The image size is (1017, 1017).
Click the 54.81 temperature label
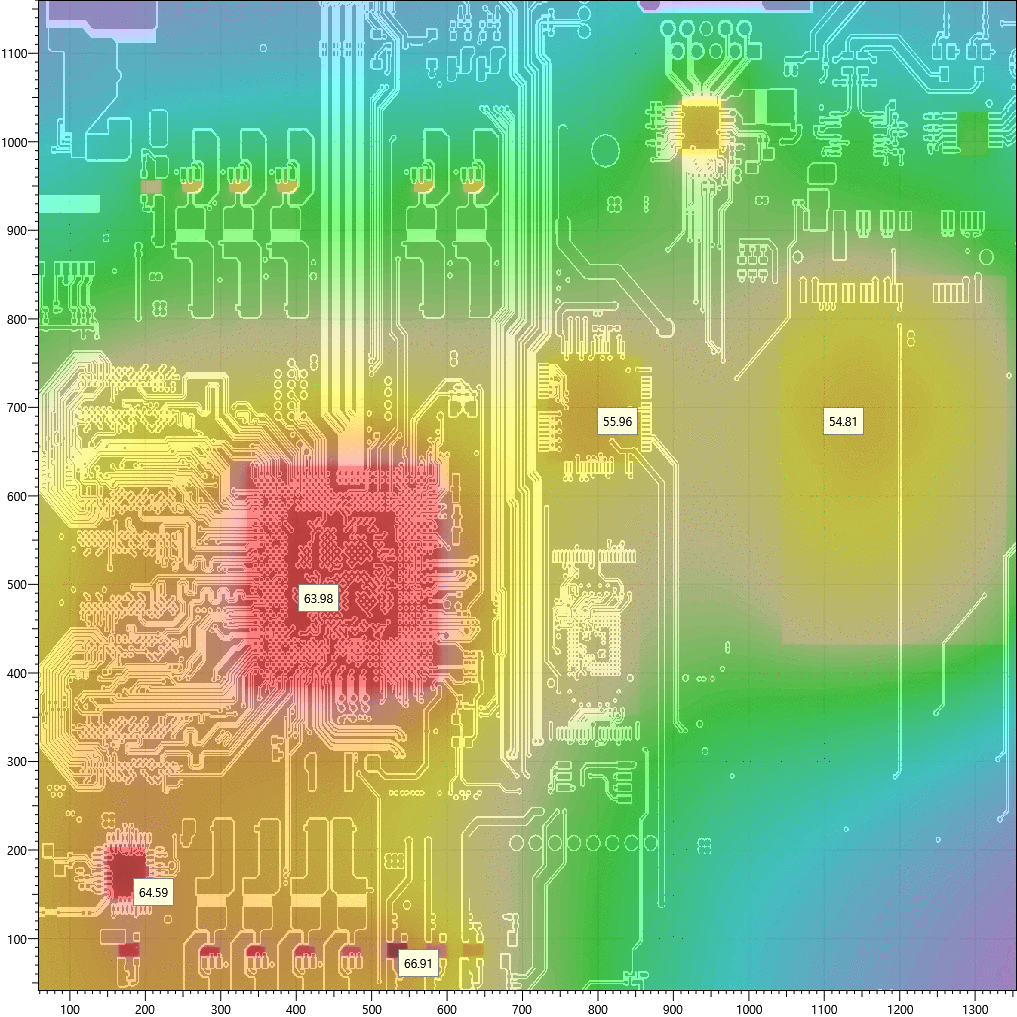coord(843,422)
